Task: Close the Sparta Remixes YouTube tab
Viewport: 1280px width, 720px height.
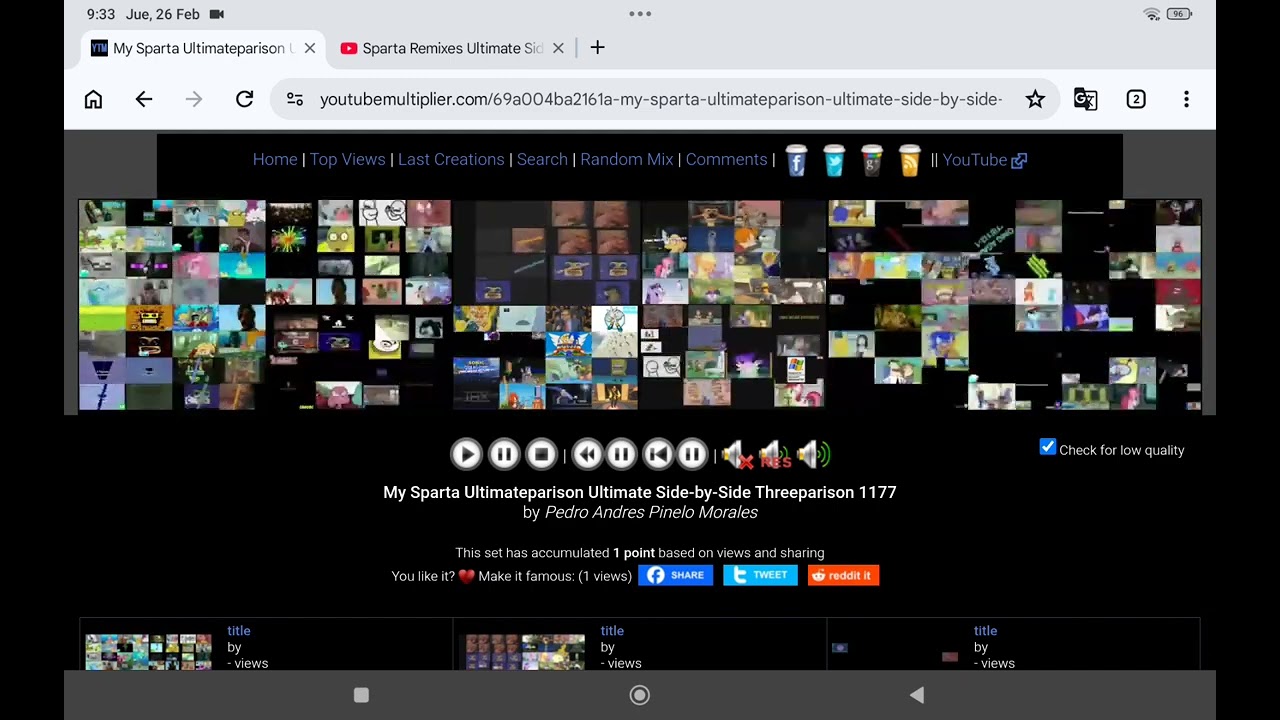Action: tap(558, 48)
